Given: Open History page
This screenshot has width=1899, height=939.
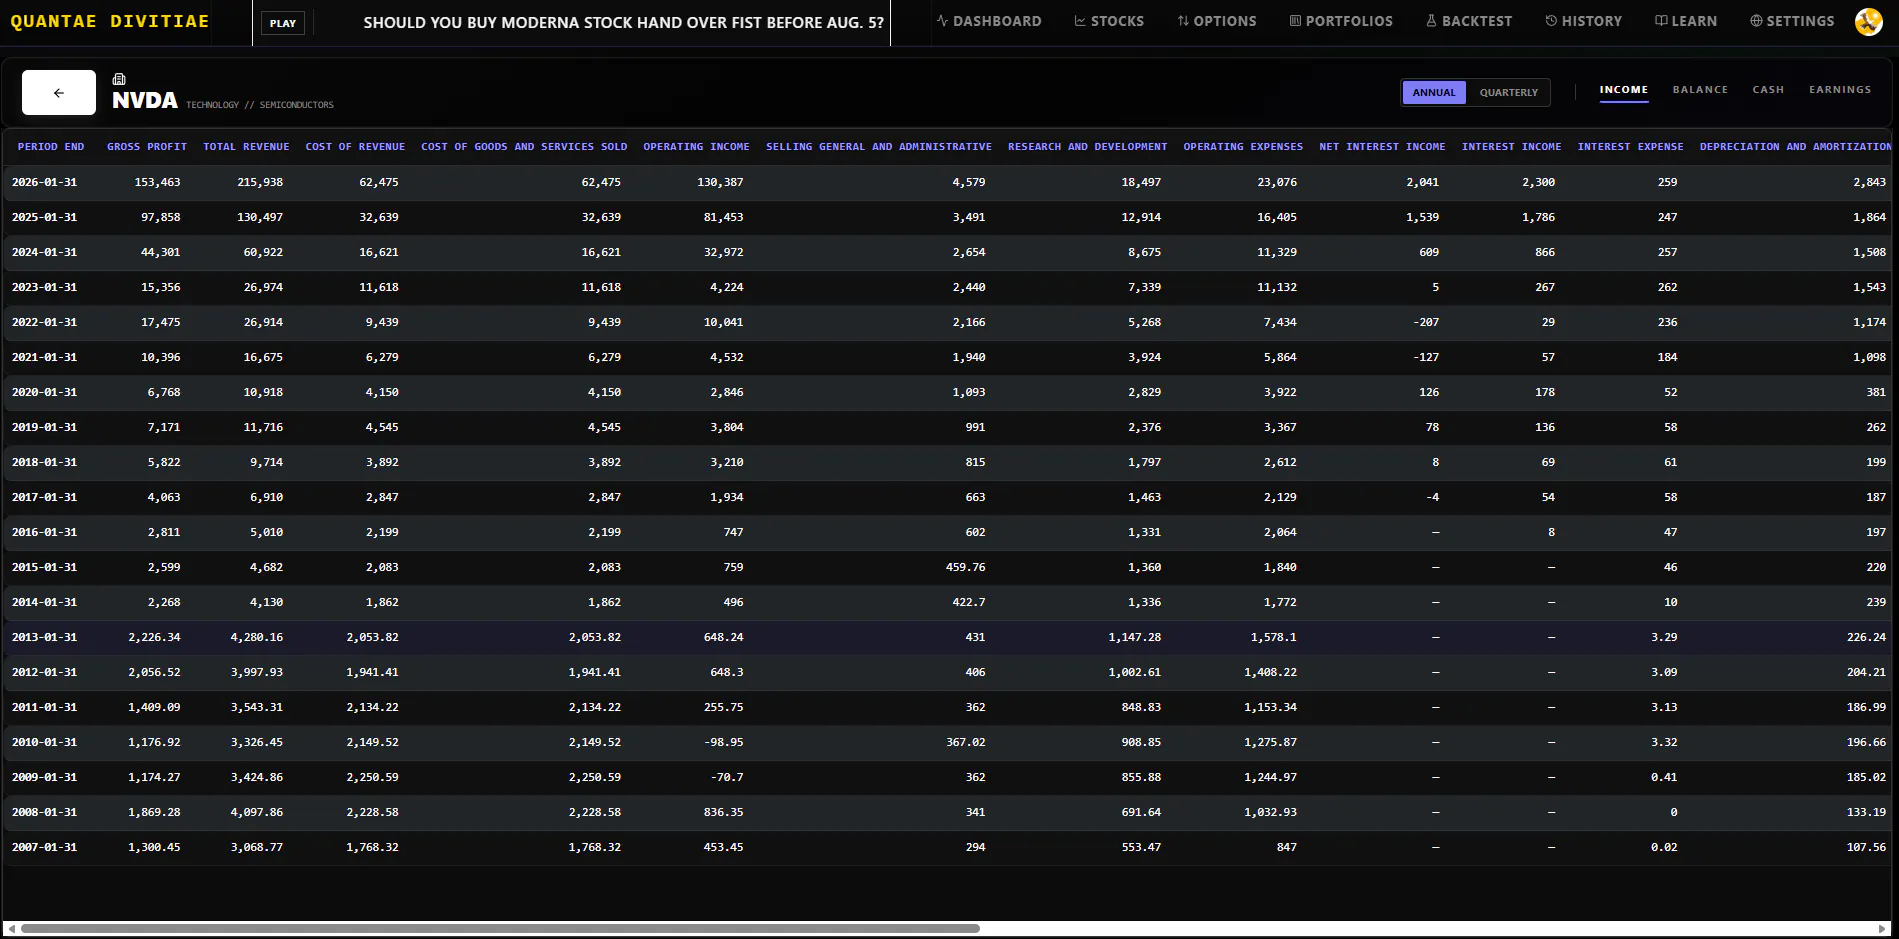Looking at the screenshot, I should coord(1584,21).
